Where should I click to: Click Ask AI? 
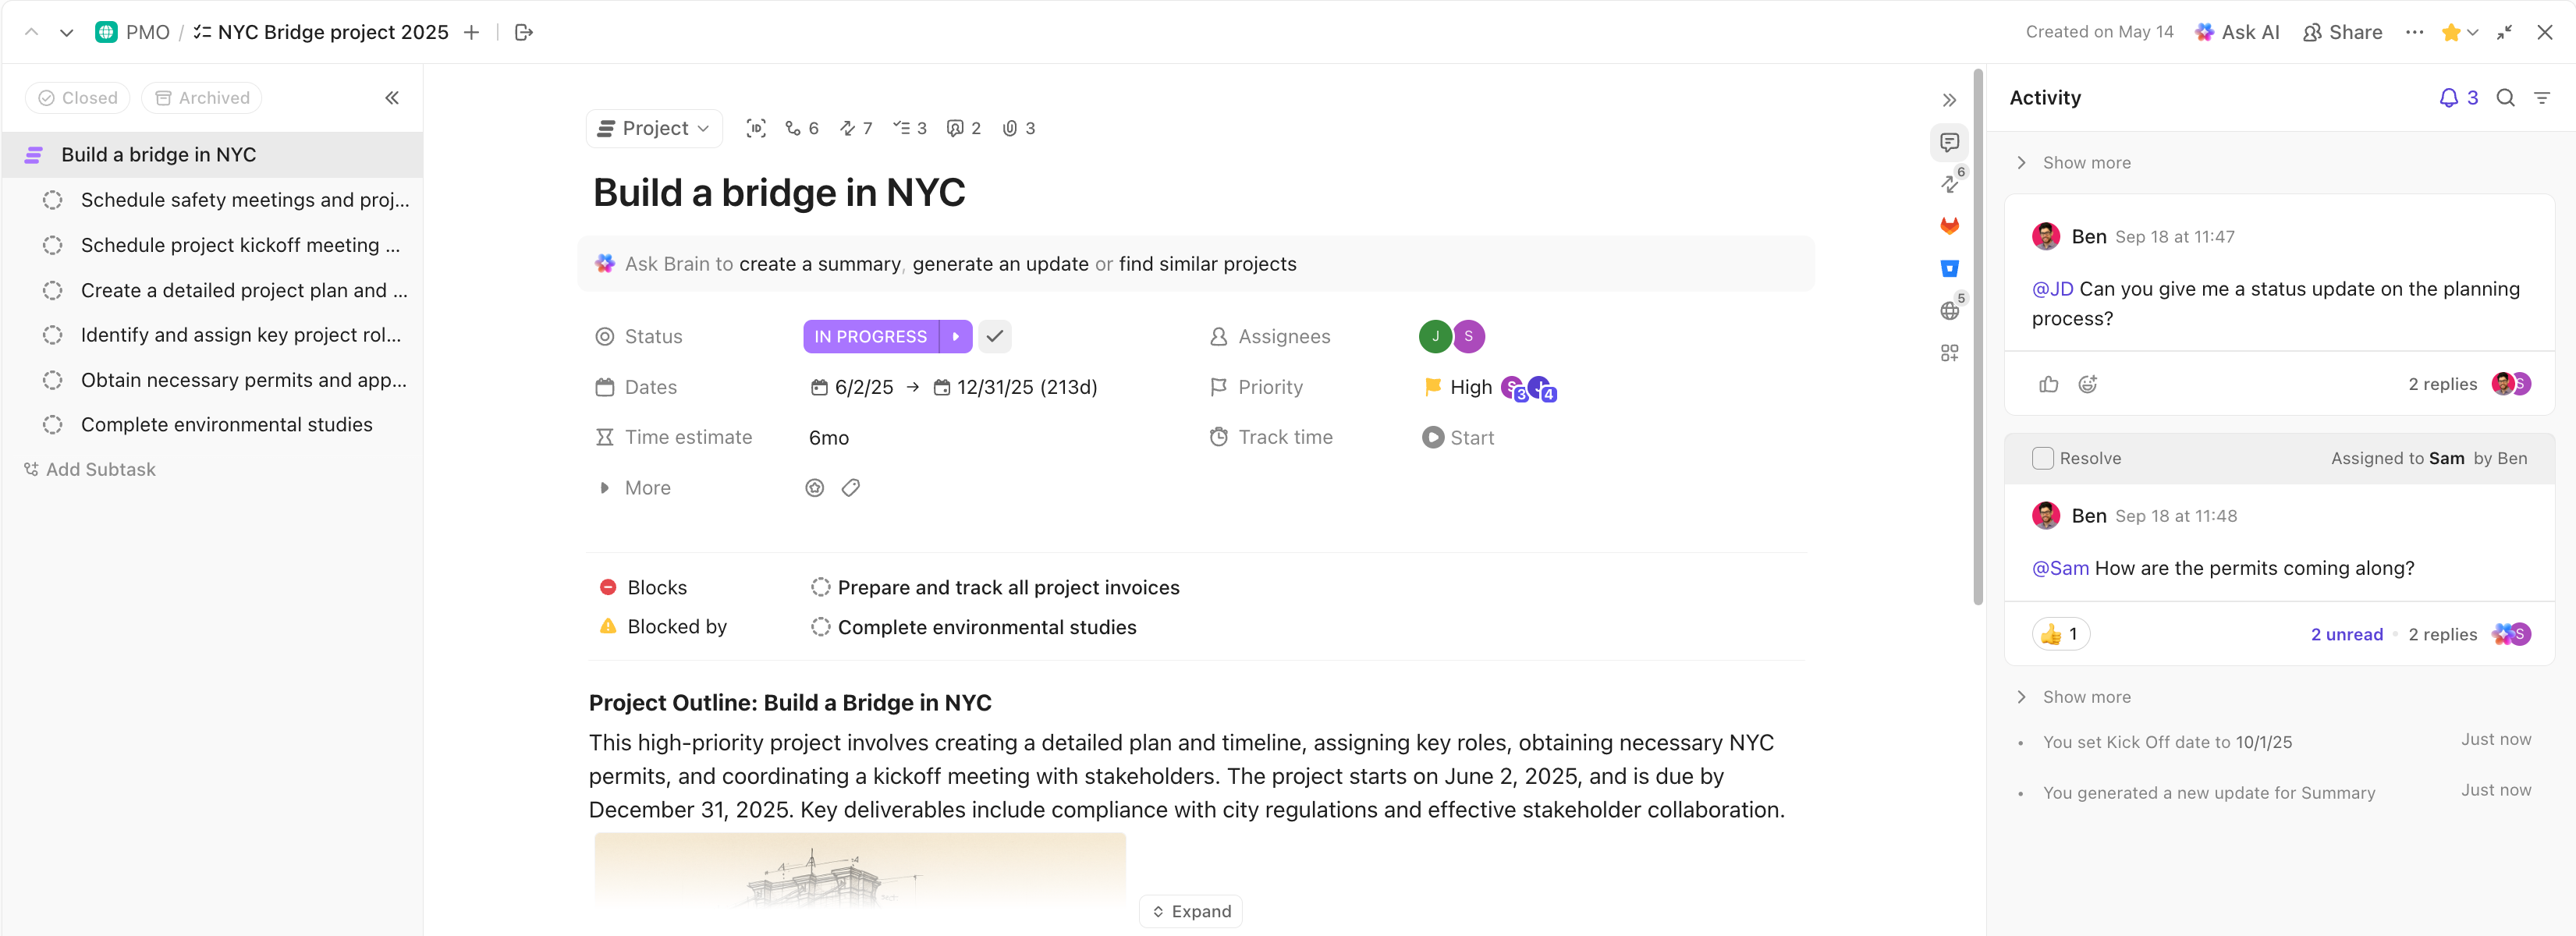tap(2238, 31)
